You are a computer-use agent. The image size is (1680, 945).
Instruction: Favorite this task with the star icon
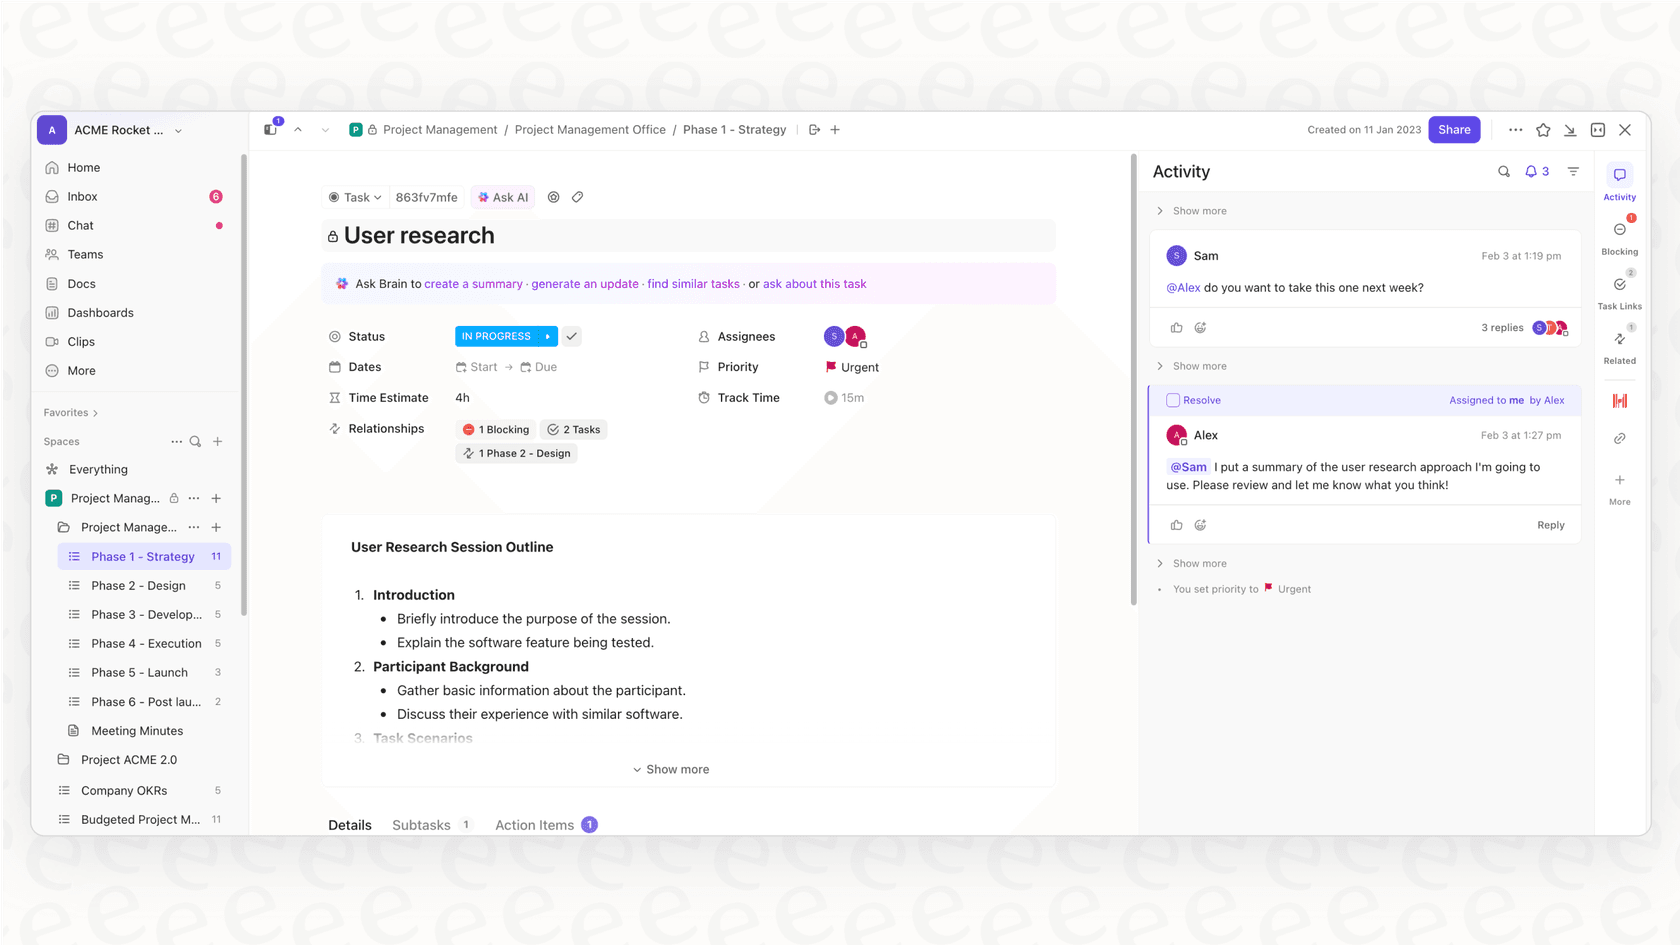[1543, 130]
